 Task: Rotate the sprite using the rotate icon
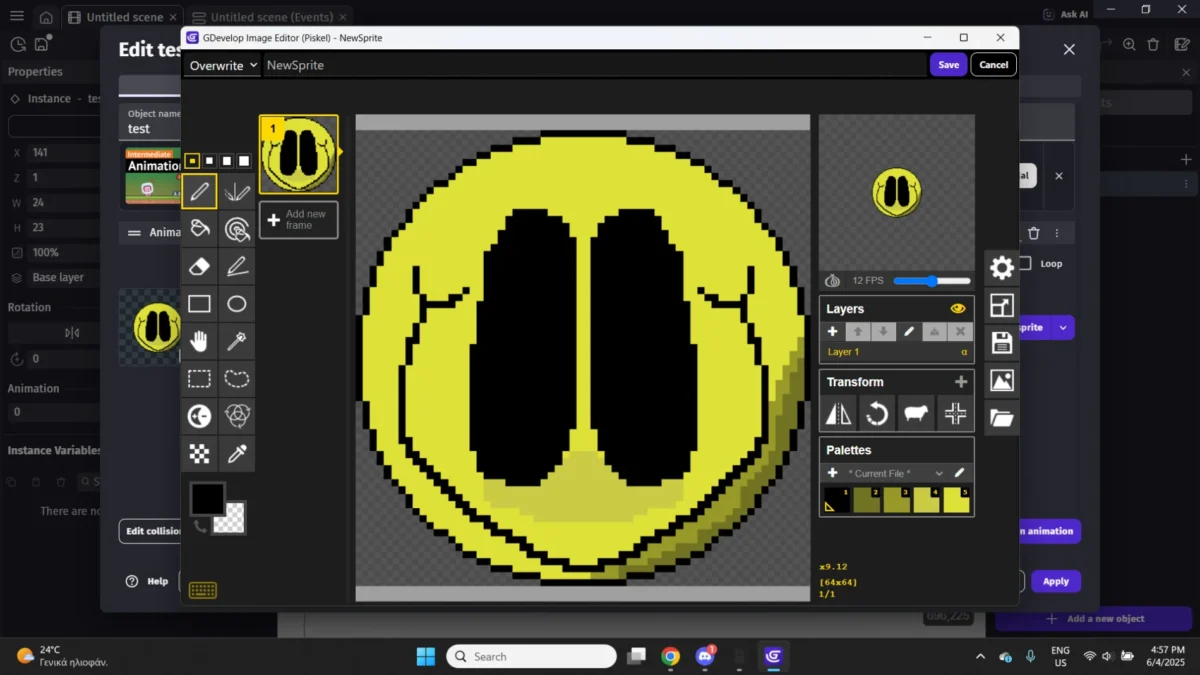[877, 413]
